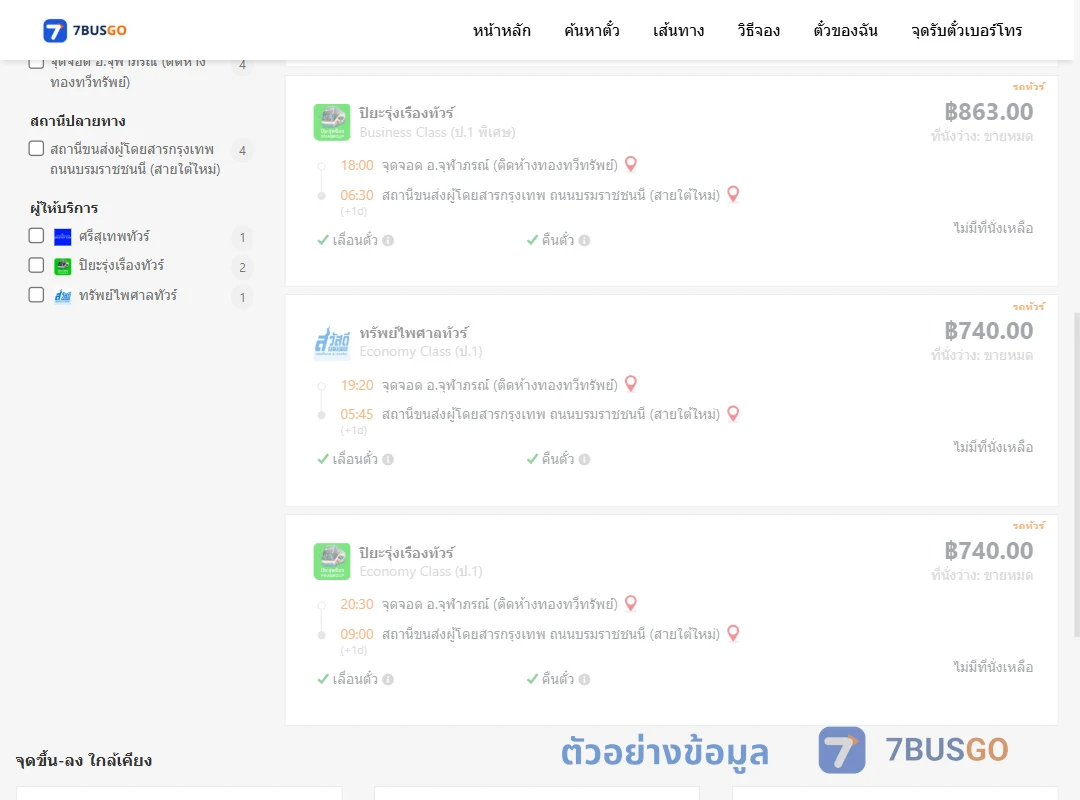Viewport: 1080px width, 800px height.
Task: Tick the ปิยะรุ่งเรืองทัวร์ operator checkbox
Action: [37, 265]
